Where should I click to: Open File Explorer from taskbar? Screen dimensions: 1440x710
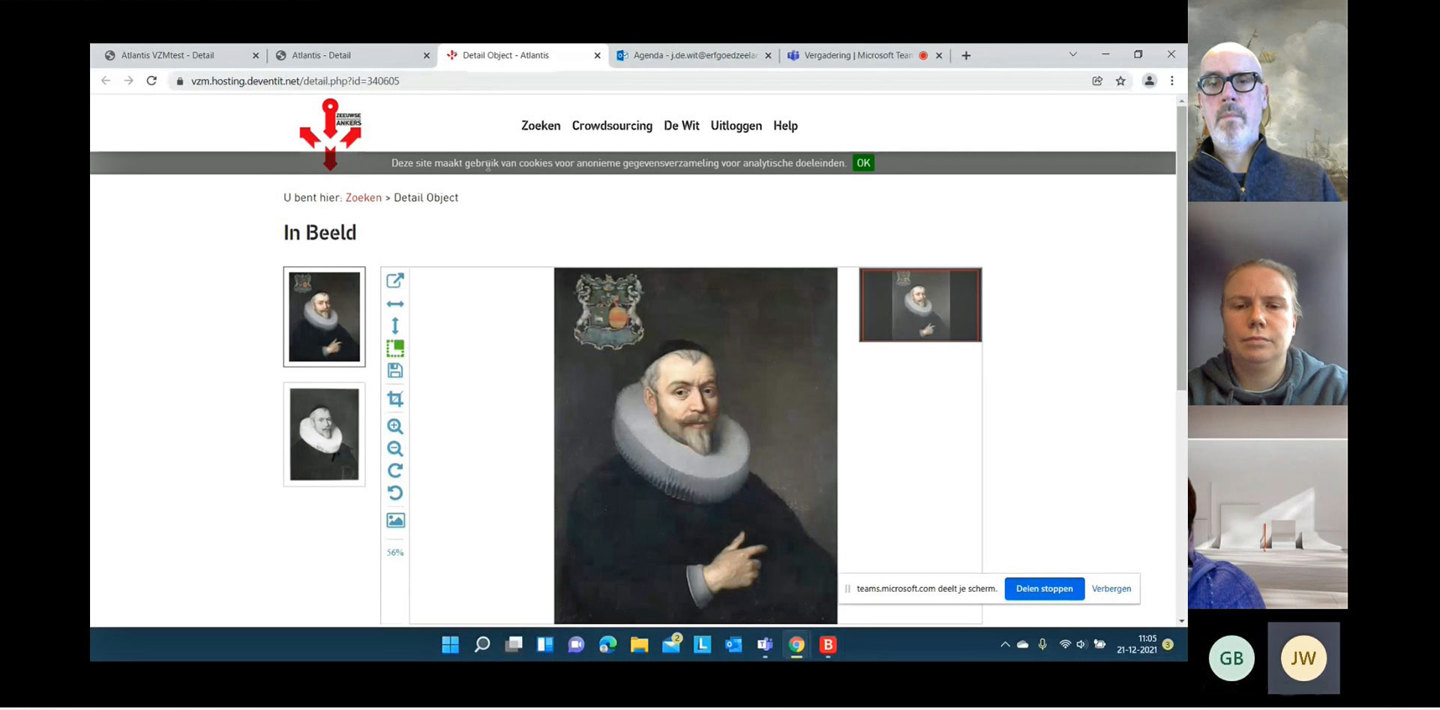point(639,645)
